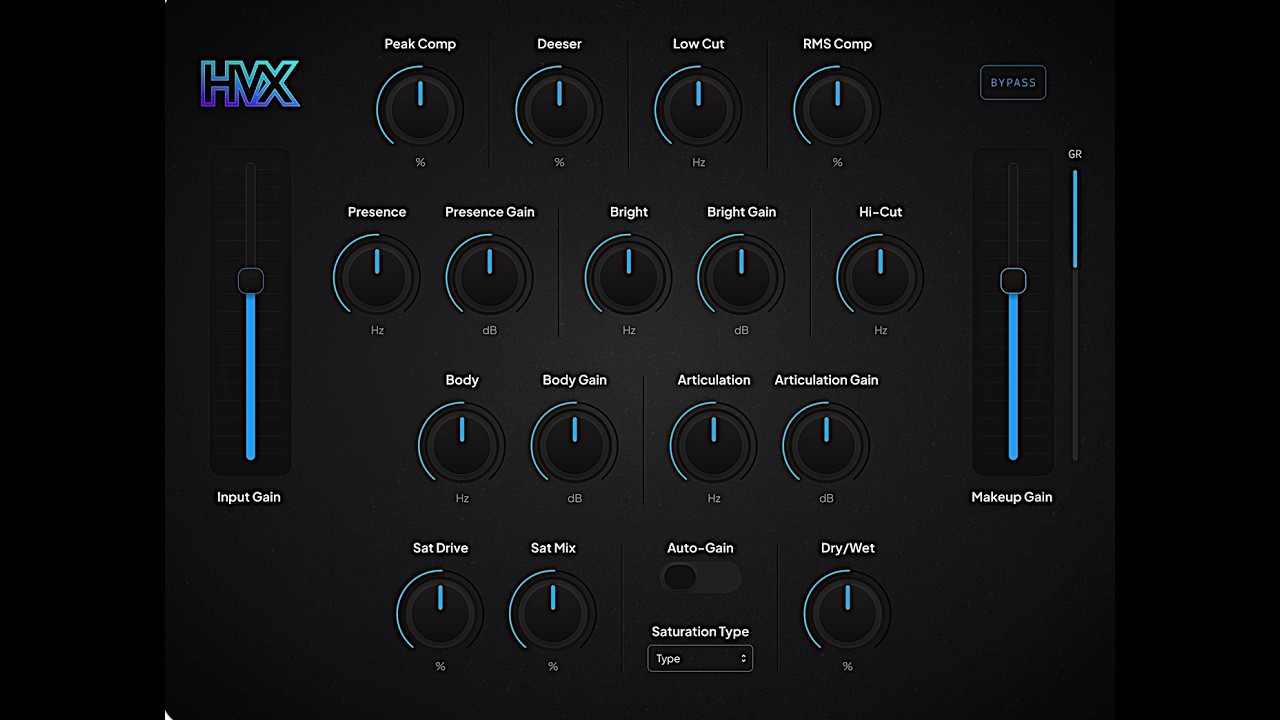Click the Auto-Gain label
Viewport: 1280px width, 720px height.
tap(700, 548)
